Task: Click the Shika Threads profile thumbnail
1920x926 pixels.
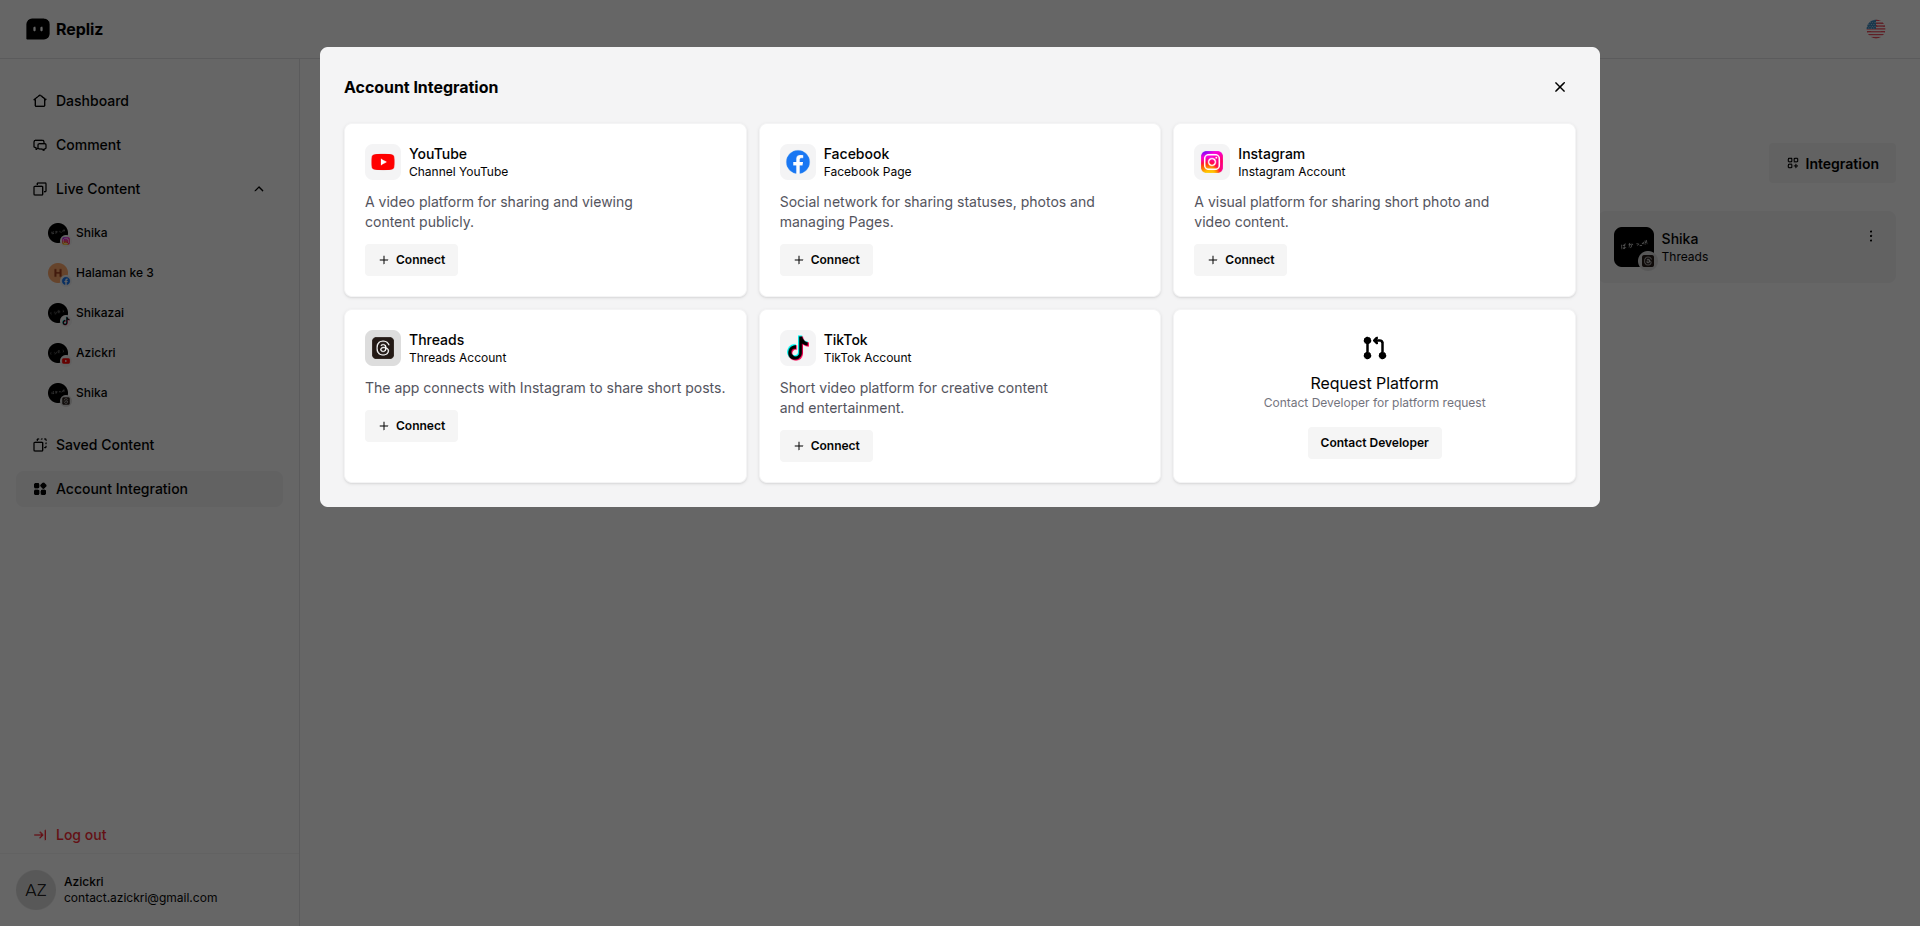Action: (1634, 247)
